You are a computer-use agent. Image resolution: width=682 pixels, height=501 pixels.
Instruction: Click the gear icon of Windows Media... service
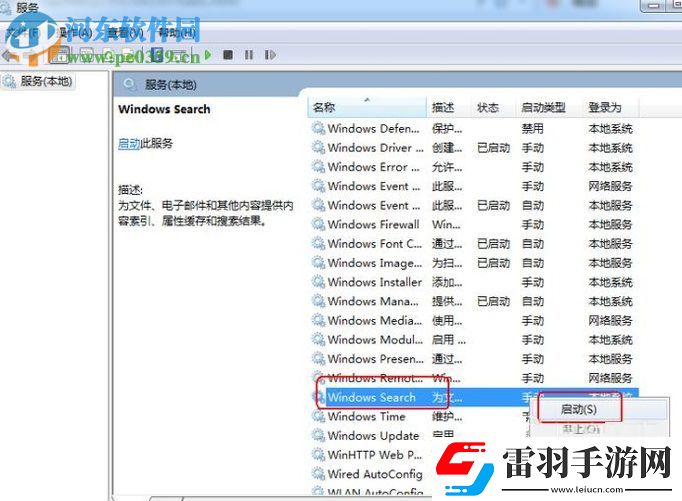coord(319,320)
